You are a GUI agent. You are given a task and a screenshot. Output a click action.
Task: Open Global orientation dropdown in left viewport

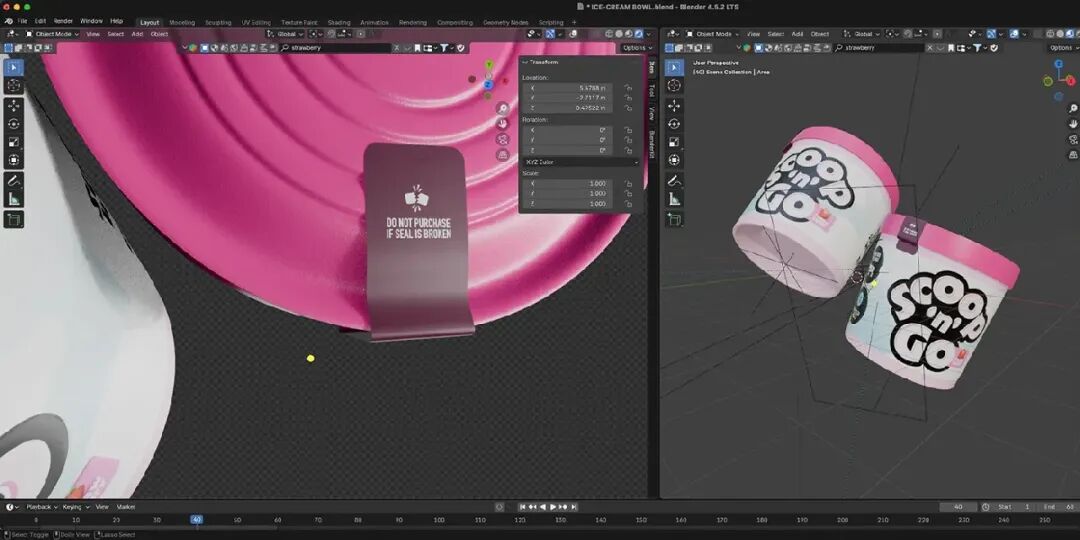click(x=285, y=34)
